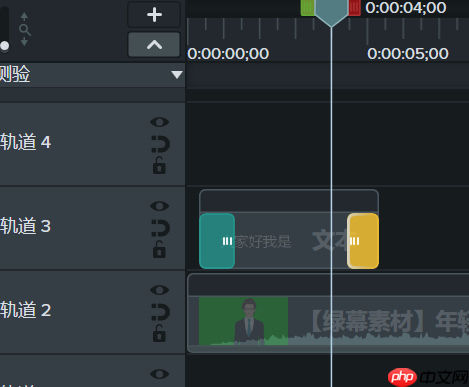Click the 0:00:05;00 ruler timestamp
469x387 pixels.
coord(408,54)
